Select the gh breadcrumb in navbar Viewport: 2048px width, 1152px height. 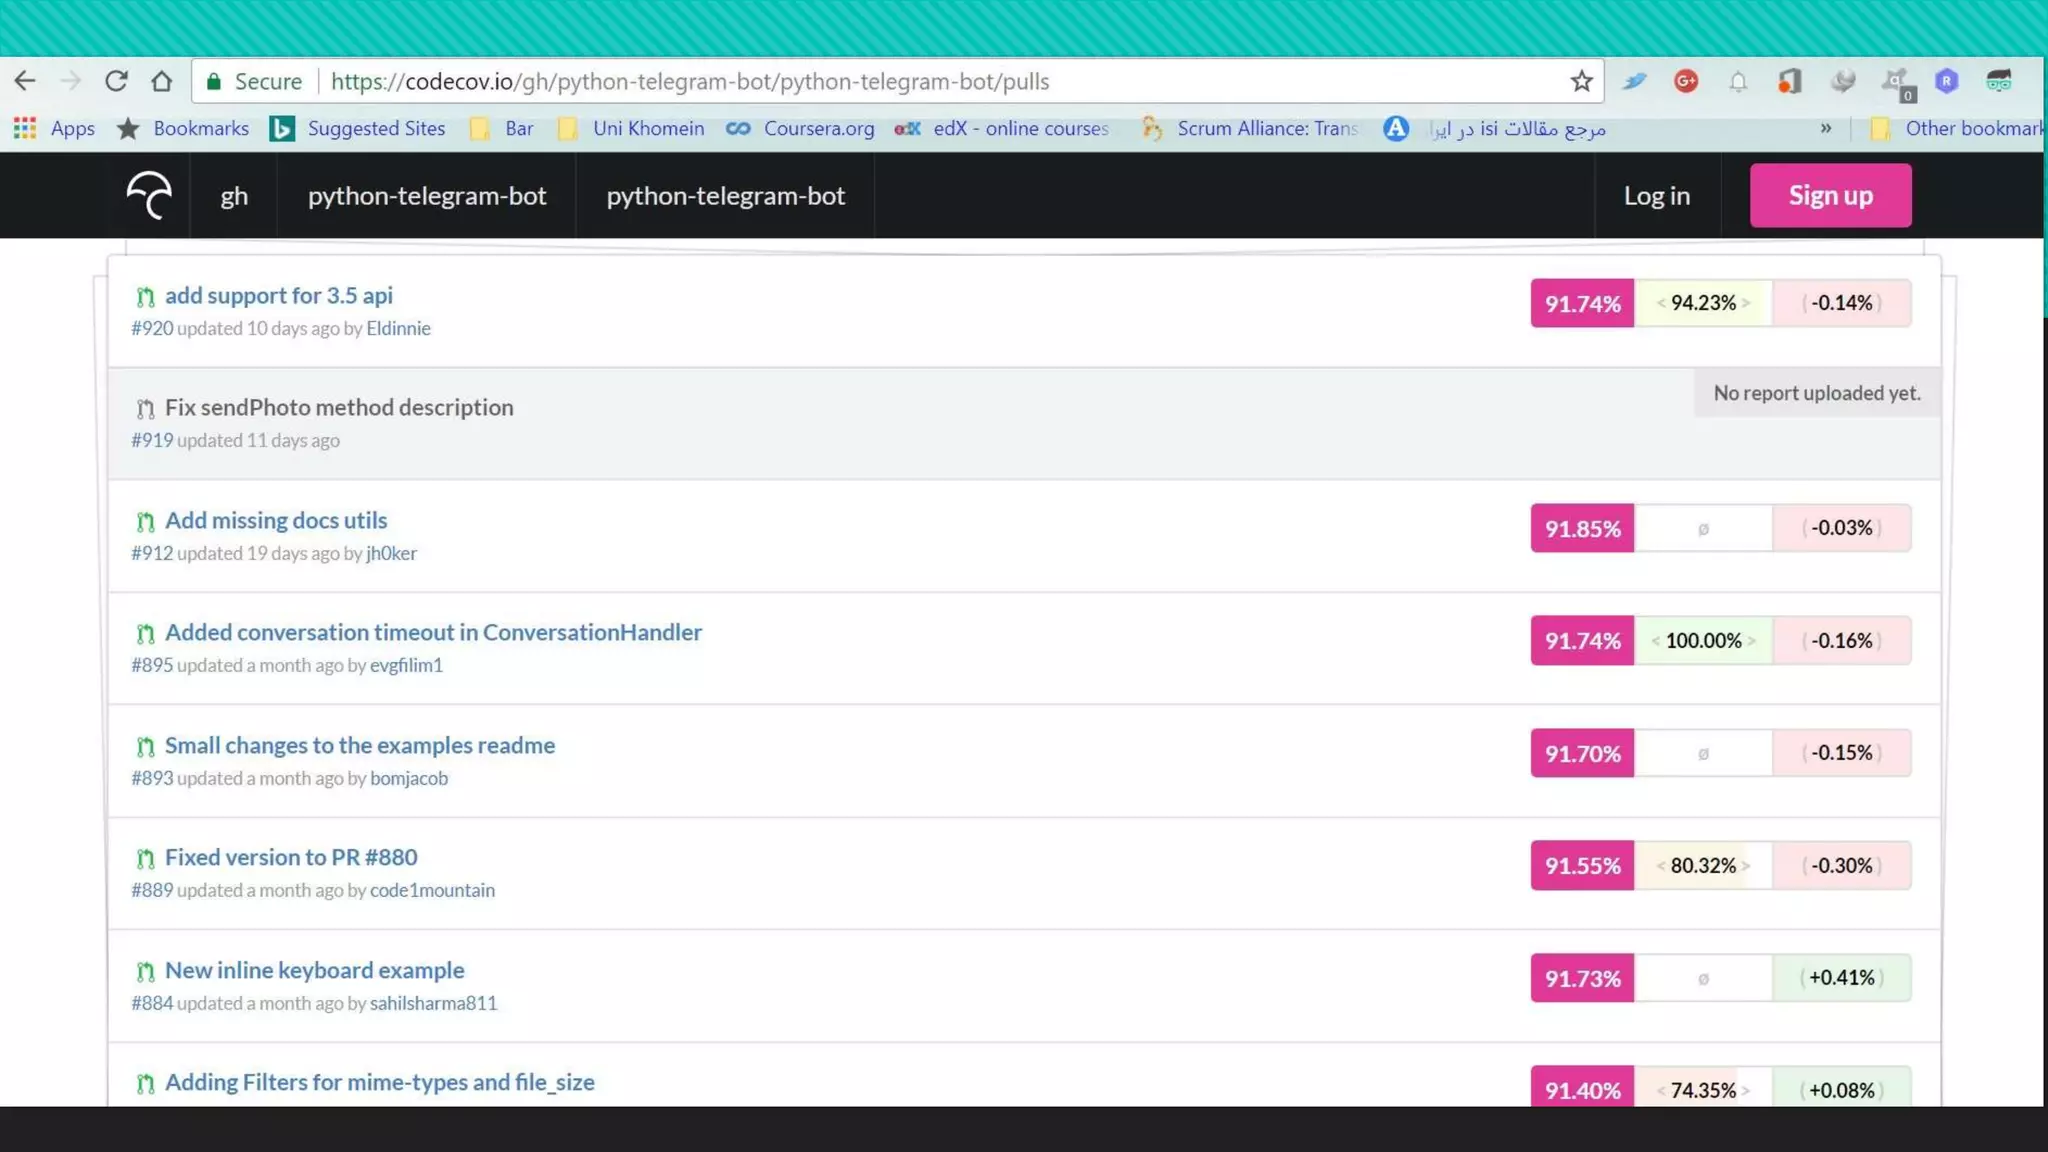coord(234,196)
